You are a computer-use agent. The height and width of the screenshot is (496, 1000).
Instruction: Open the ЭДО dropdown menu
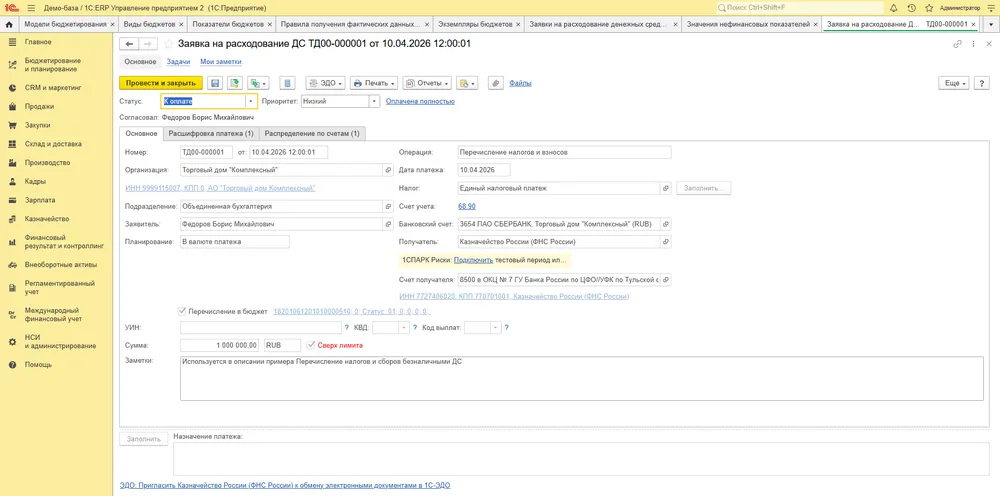click(x=326, y=83)
